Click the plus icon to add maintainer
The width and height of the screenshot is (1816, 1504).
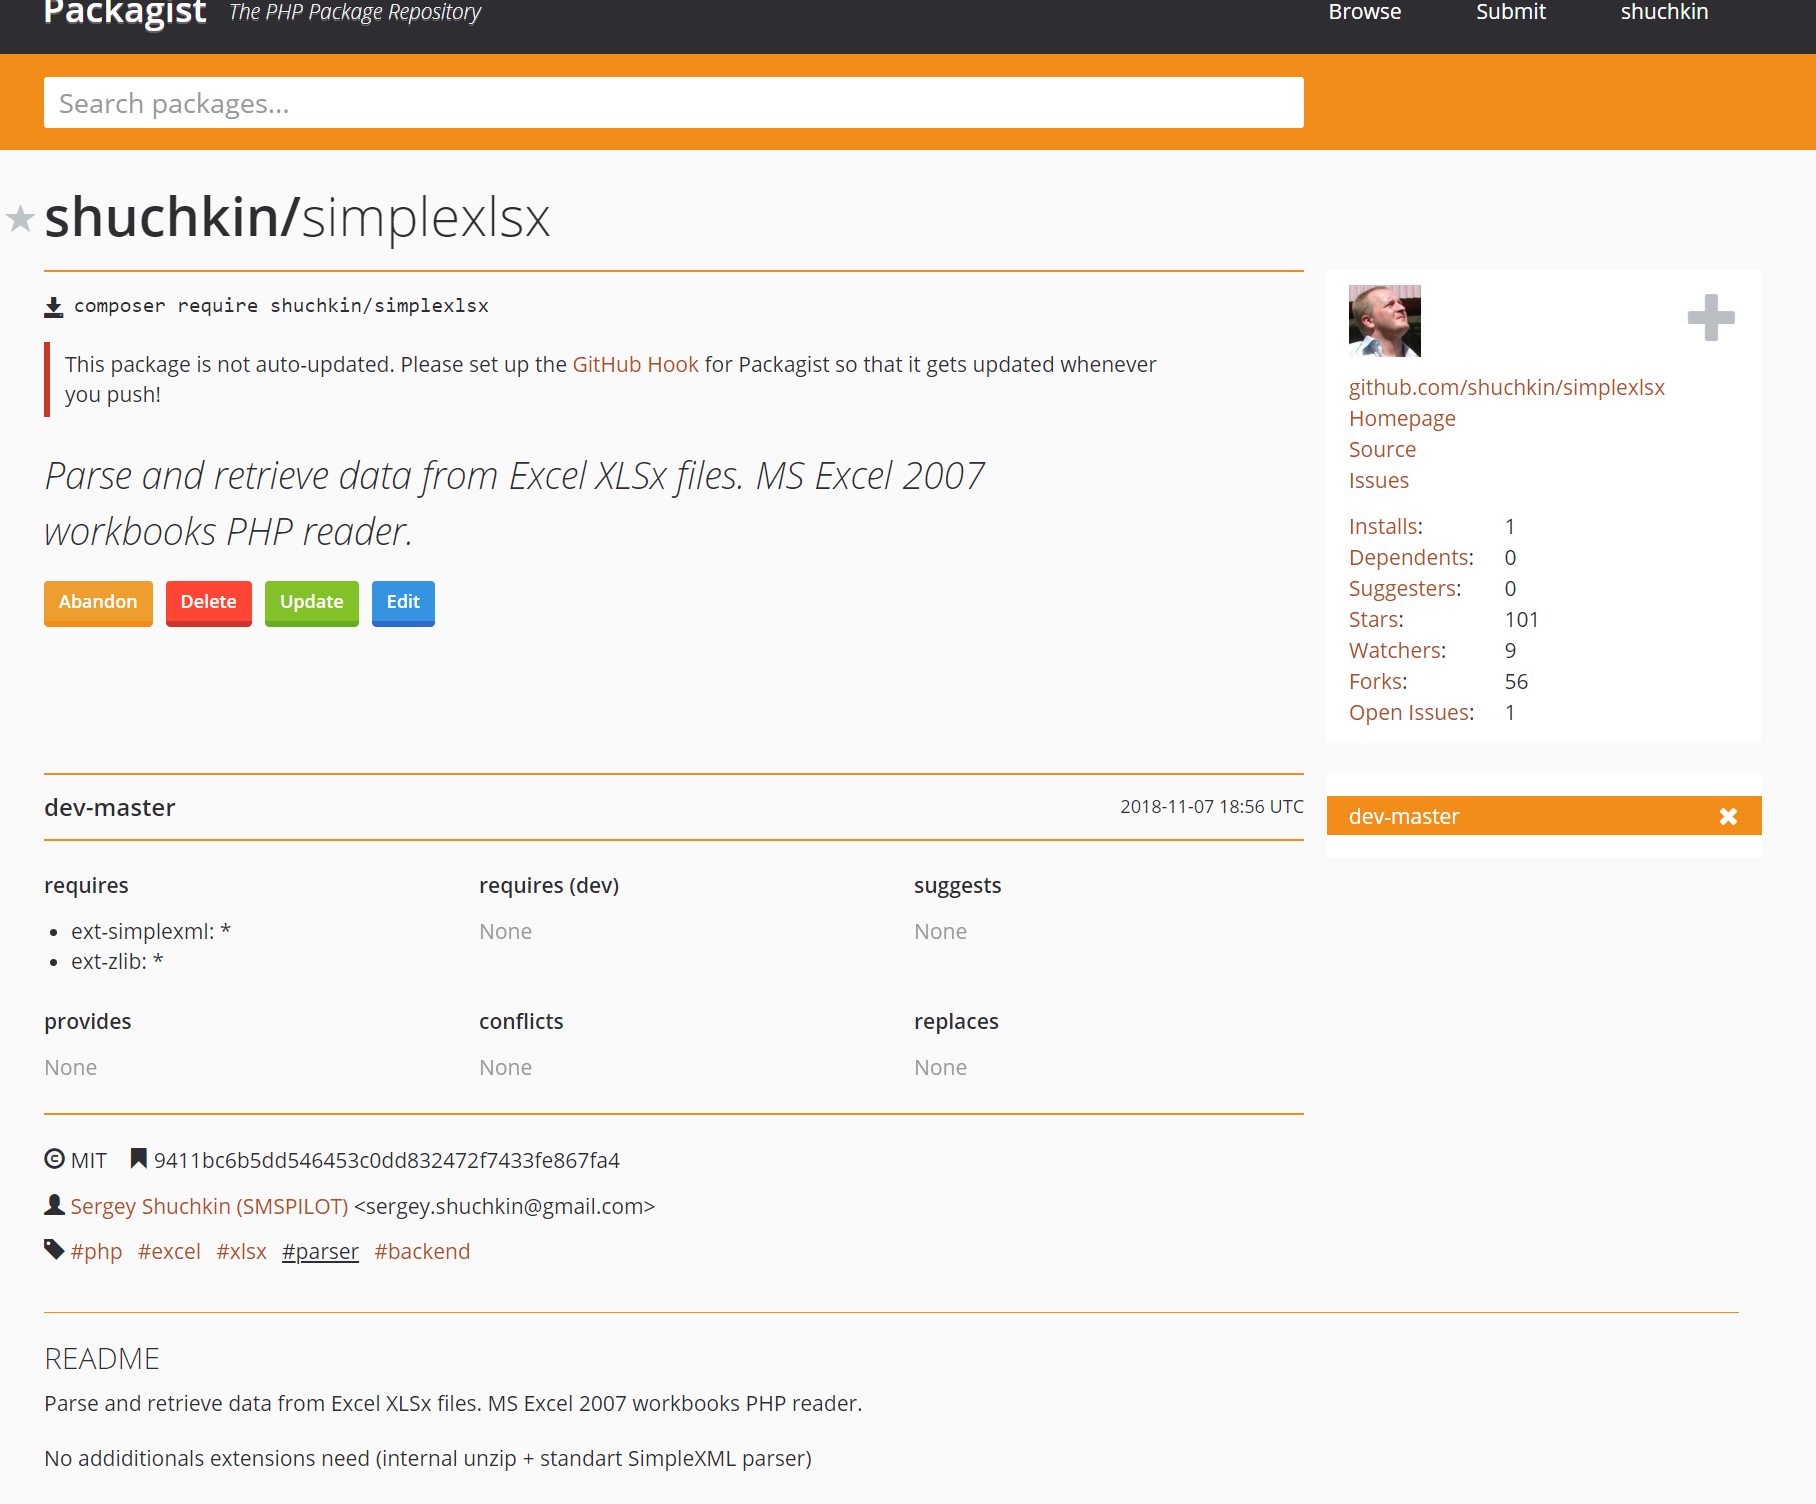[1711, 318]
